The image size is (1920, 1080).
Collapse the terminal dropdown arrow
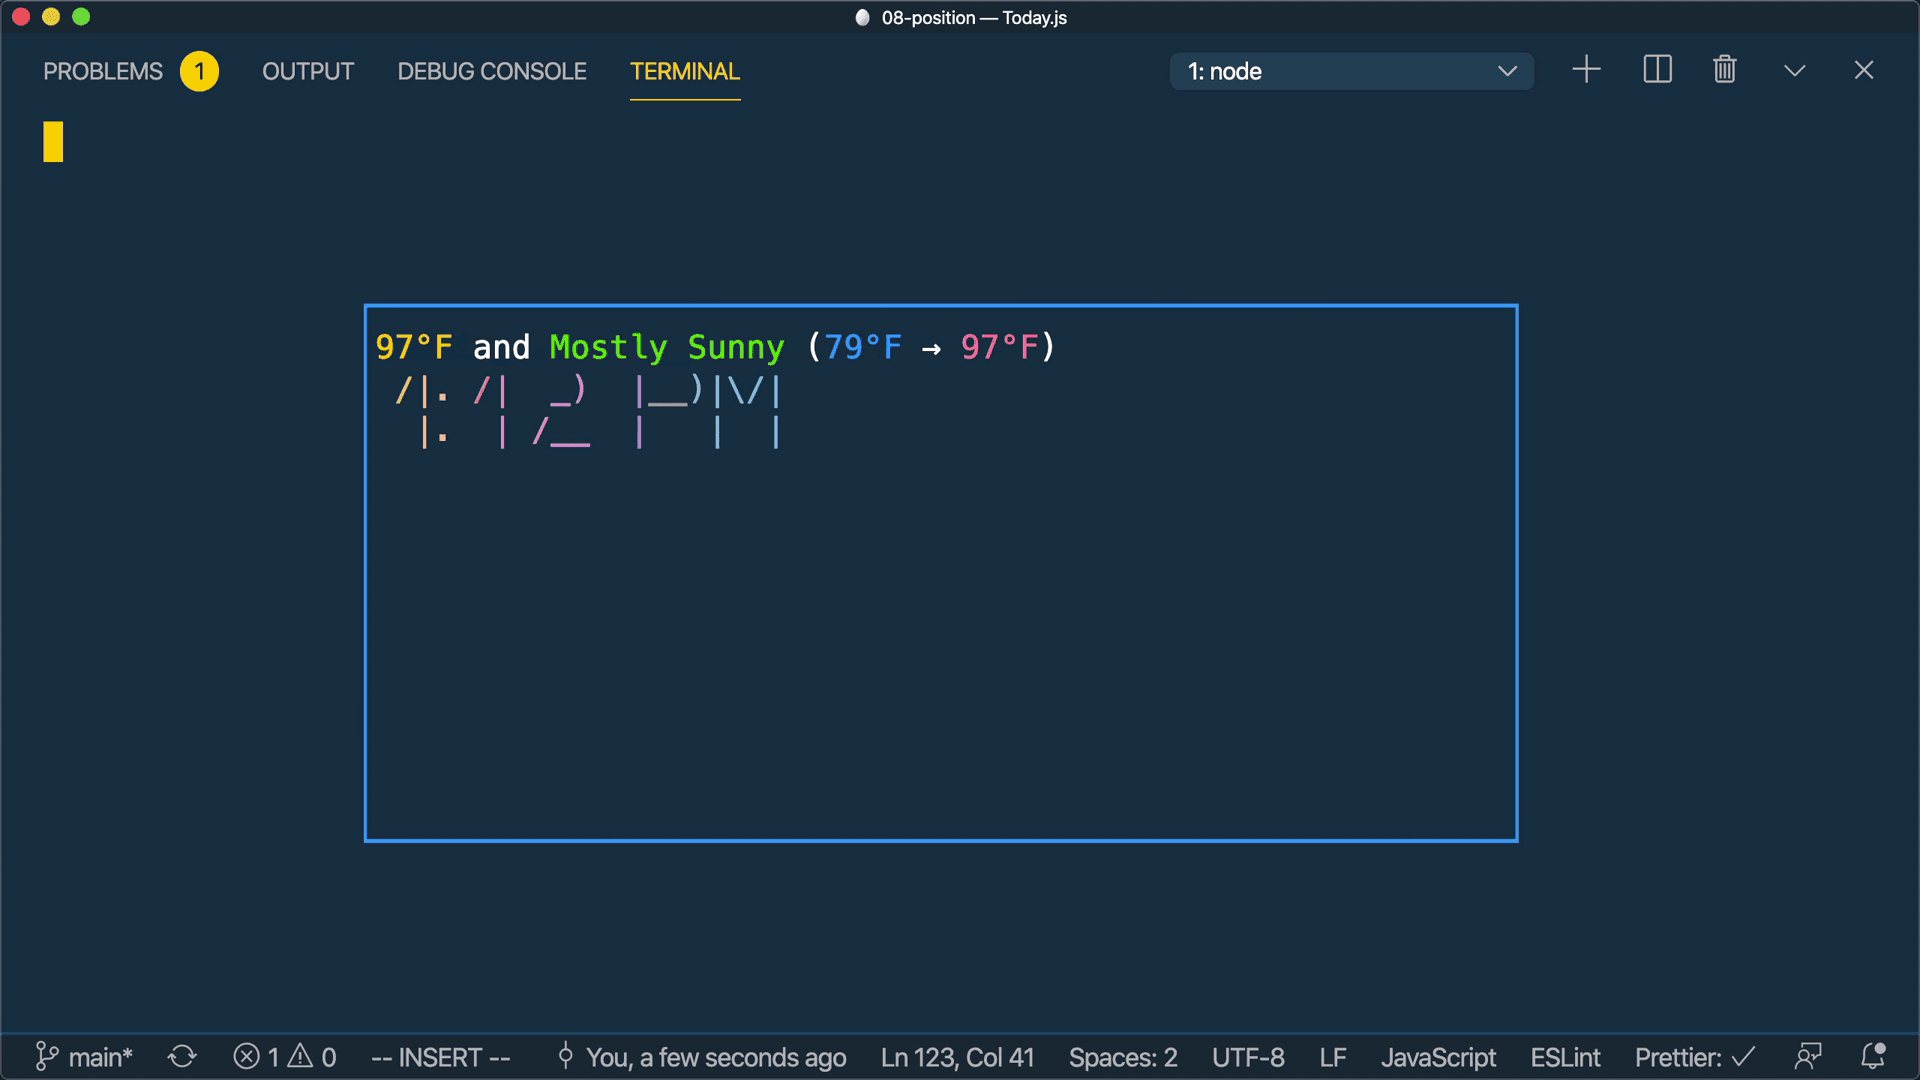[1508, 71]
